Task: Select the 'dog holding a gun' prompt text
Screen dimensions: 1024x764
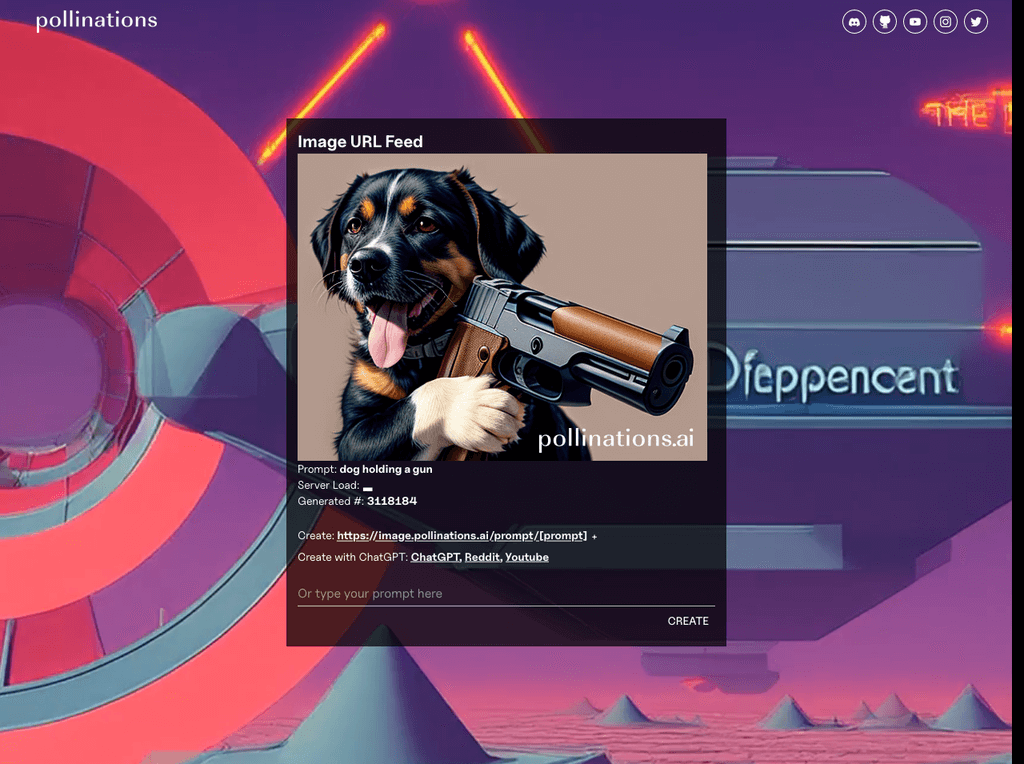Action: point(386,469)
